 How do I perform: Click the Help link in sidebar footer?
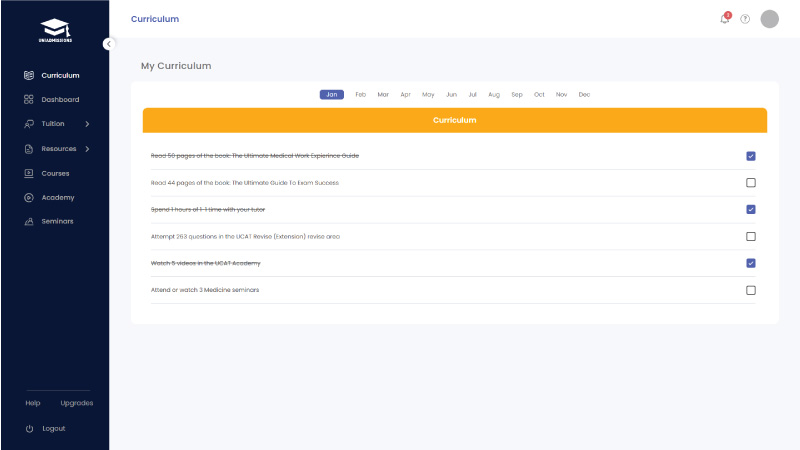pyautogui.click(x=33, y=403)
